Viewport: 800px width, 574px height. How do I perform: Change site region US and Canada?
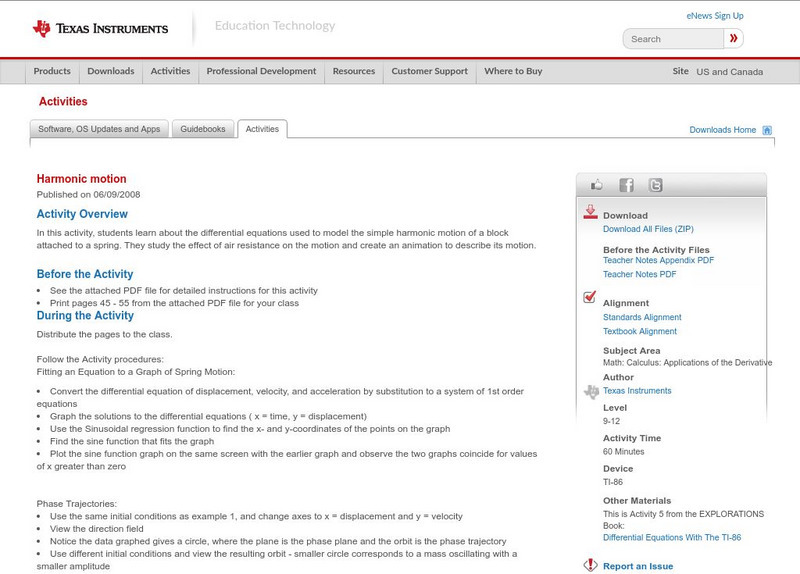click(x=730, y=72)
